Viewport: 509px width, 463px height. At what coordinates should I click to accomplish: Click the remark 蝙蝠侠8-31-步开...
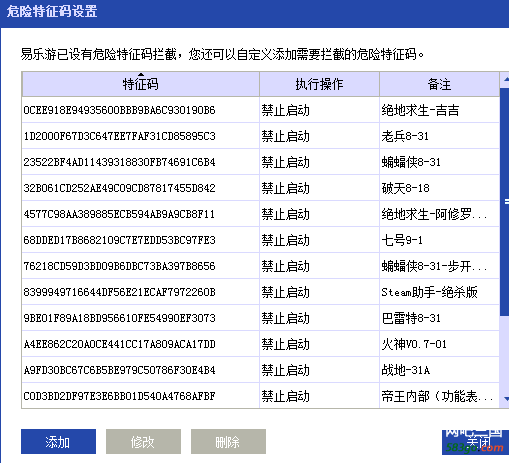pos(434,266)
